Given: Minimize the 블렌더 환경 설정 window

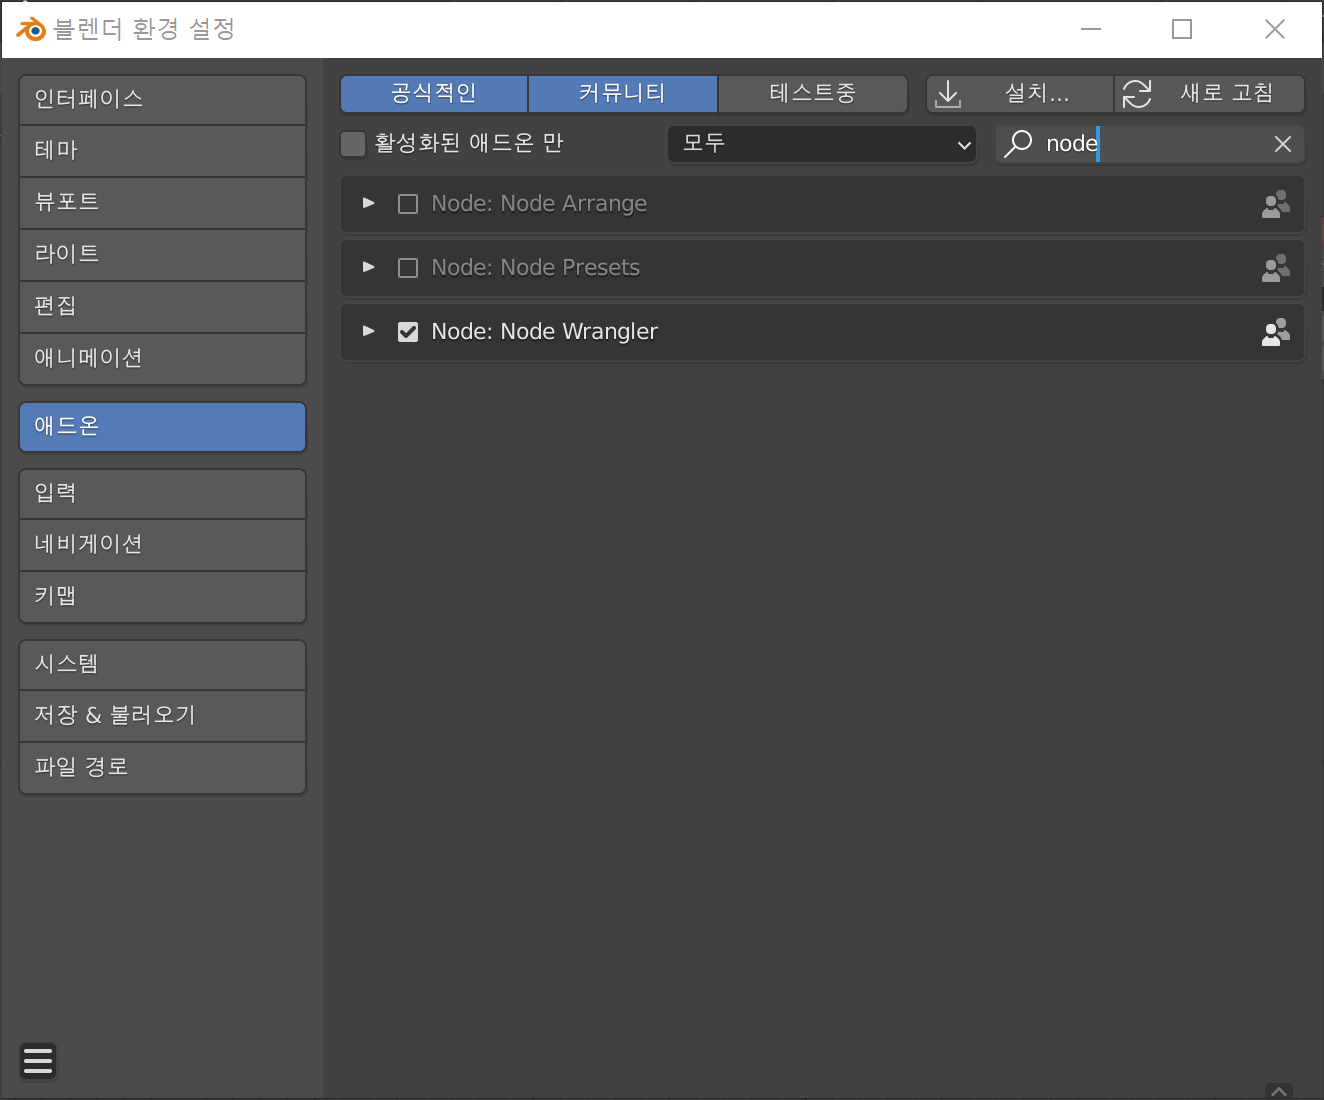Looking at the screenshot, I should tap(1091, 29).
